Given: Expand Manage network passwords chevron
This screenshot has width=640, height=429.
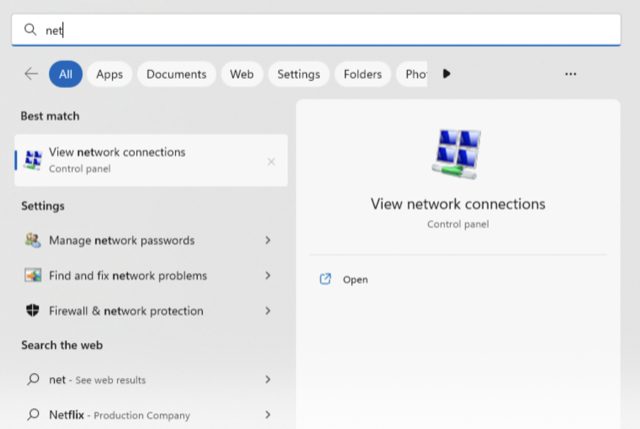Looking at the screenshot, I should point(268,241).
